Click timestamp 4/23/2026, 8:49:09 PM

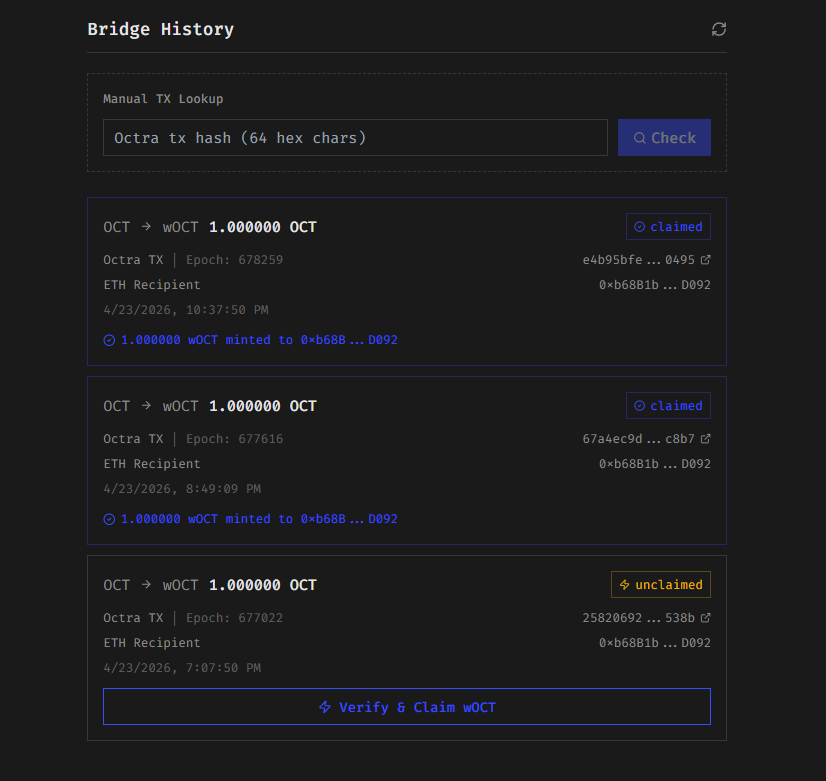(182, 489)
